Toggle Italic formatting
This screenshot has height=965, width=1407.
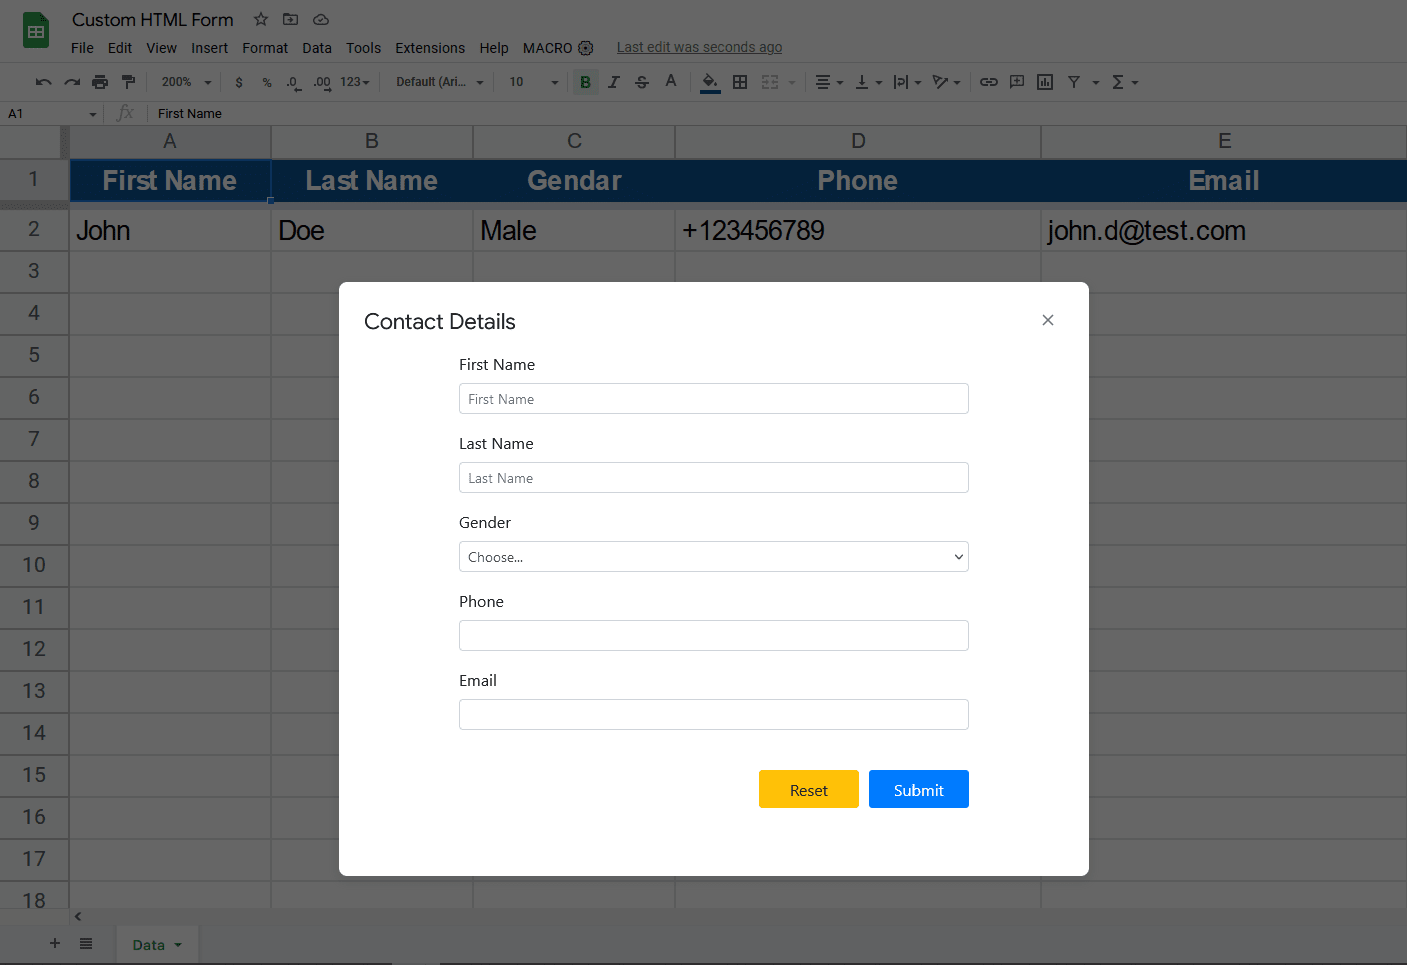614,82
